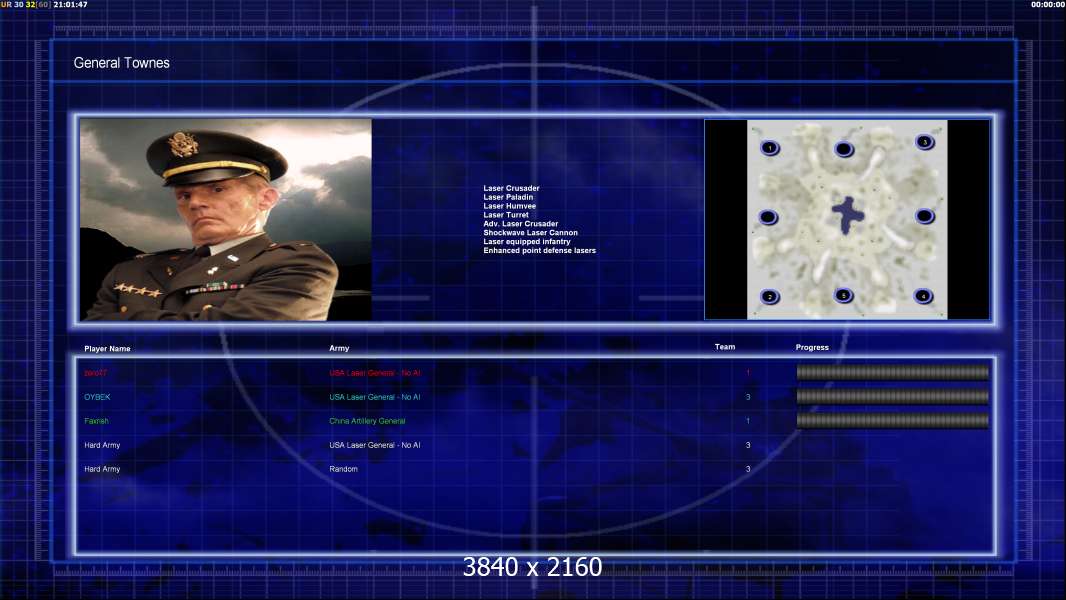Click the white USA Laser General - No AI text
Screen dimensions: 1066x600
[375, 445]
